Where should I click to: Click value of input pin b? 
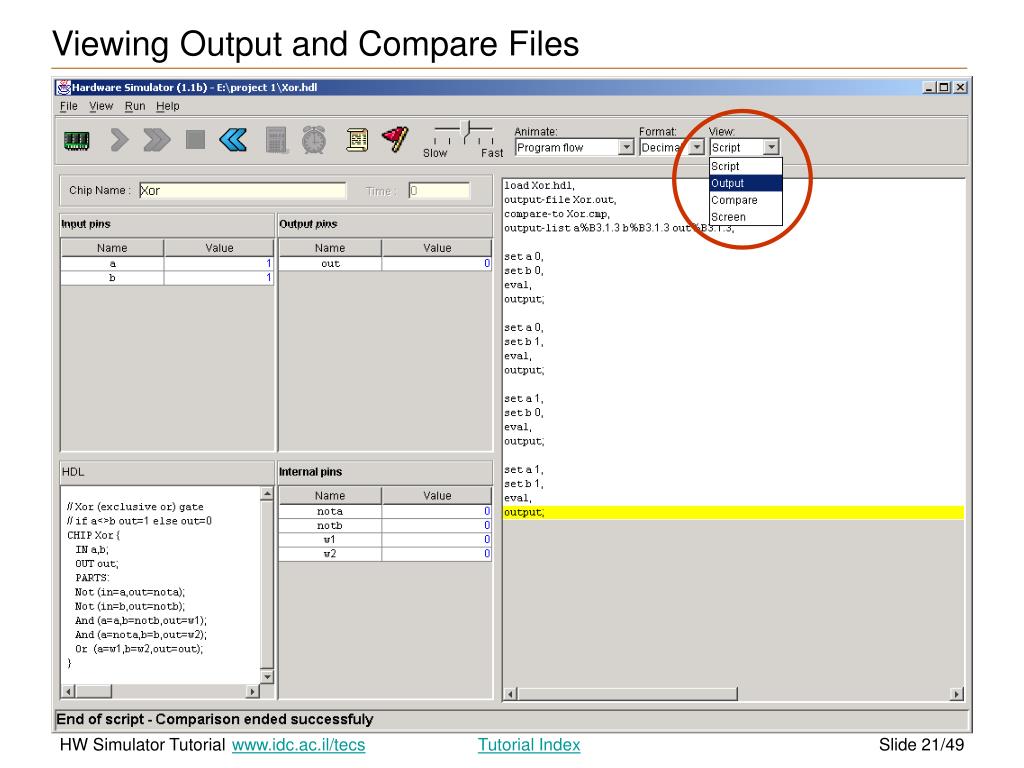click(219, 278)
